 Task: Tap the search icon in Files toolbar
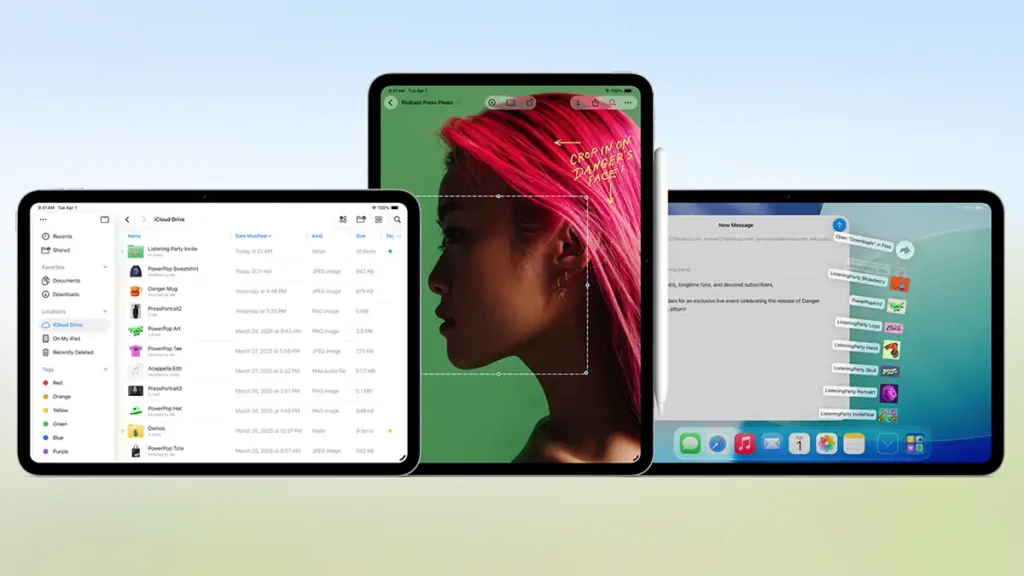pos(397,219)
